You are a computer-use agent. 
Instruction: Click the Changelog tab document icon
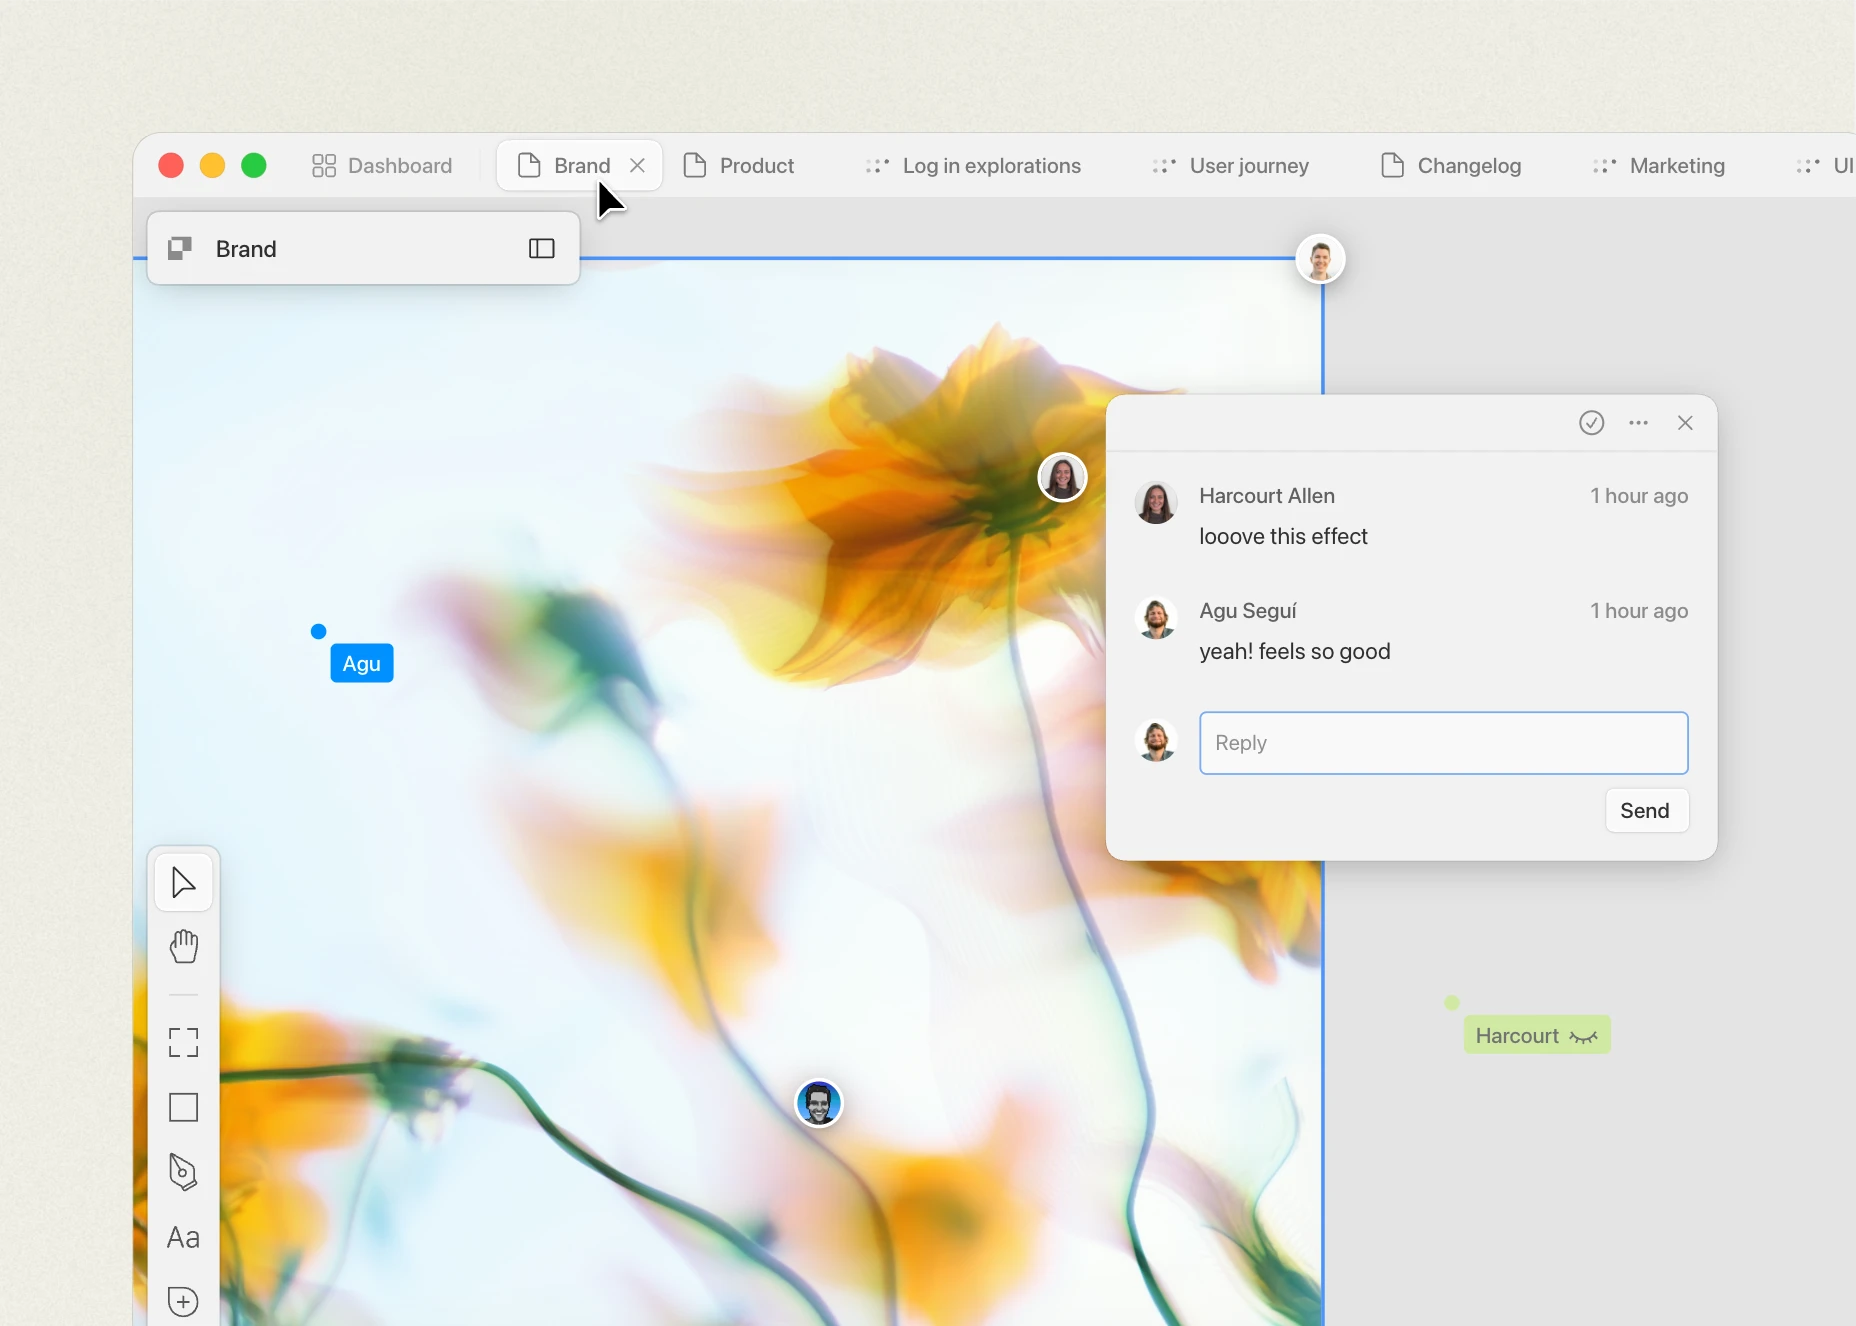[1392, 165]
